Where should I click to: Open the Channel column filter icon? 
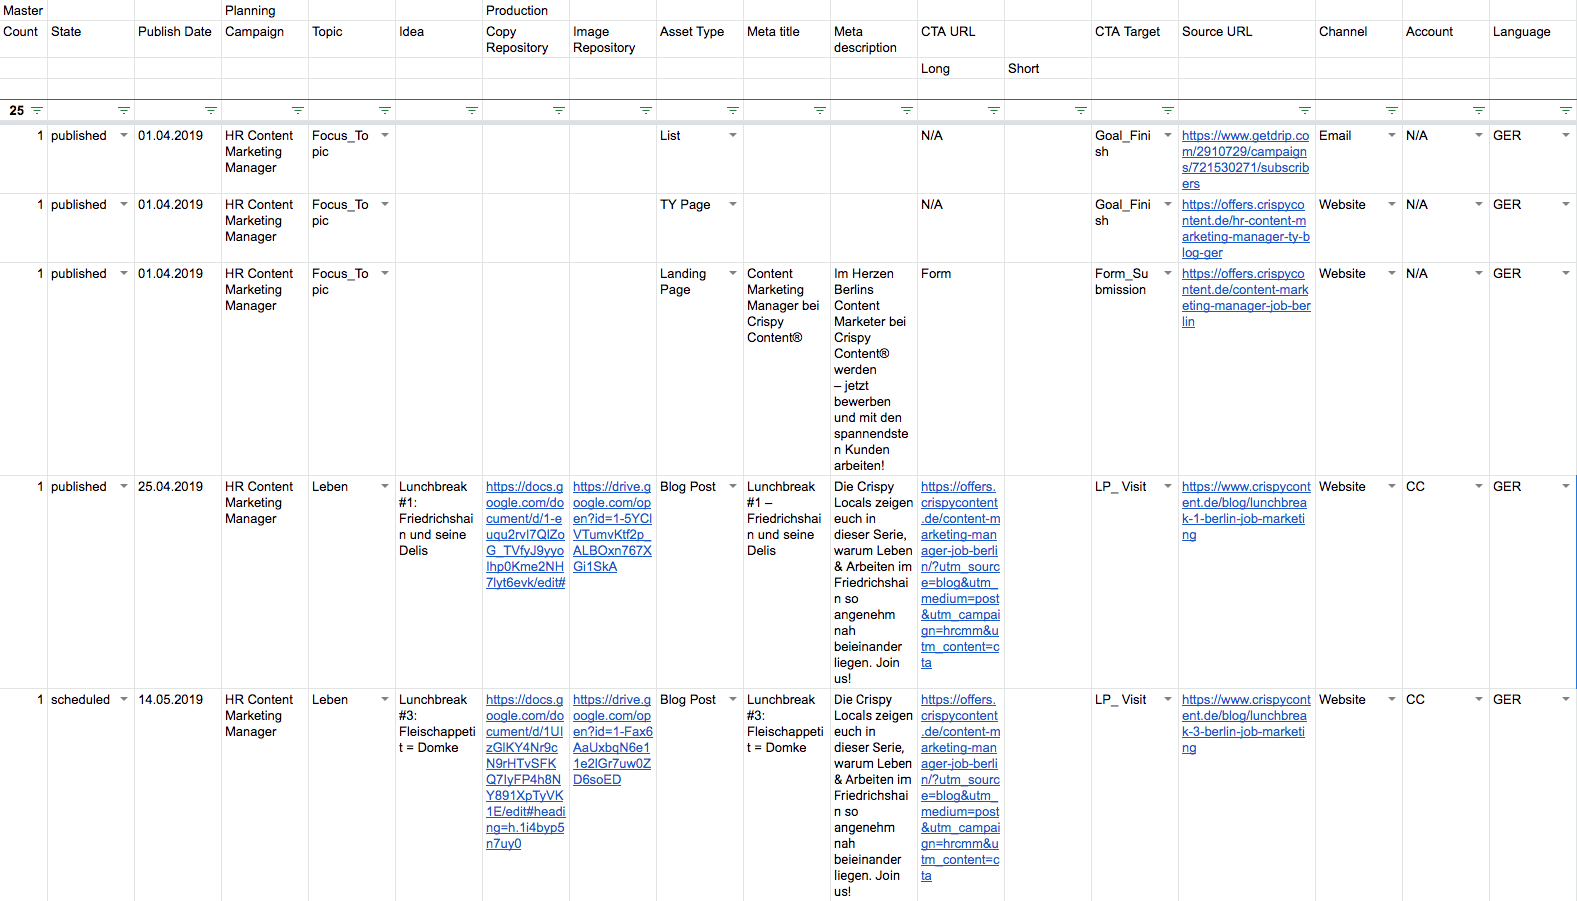[x=1392, y=110]
